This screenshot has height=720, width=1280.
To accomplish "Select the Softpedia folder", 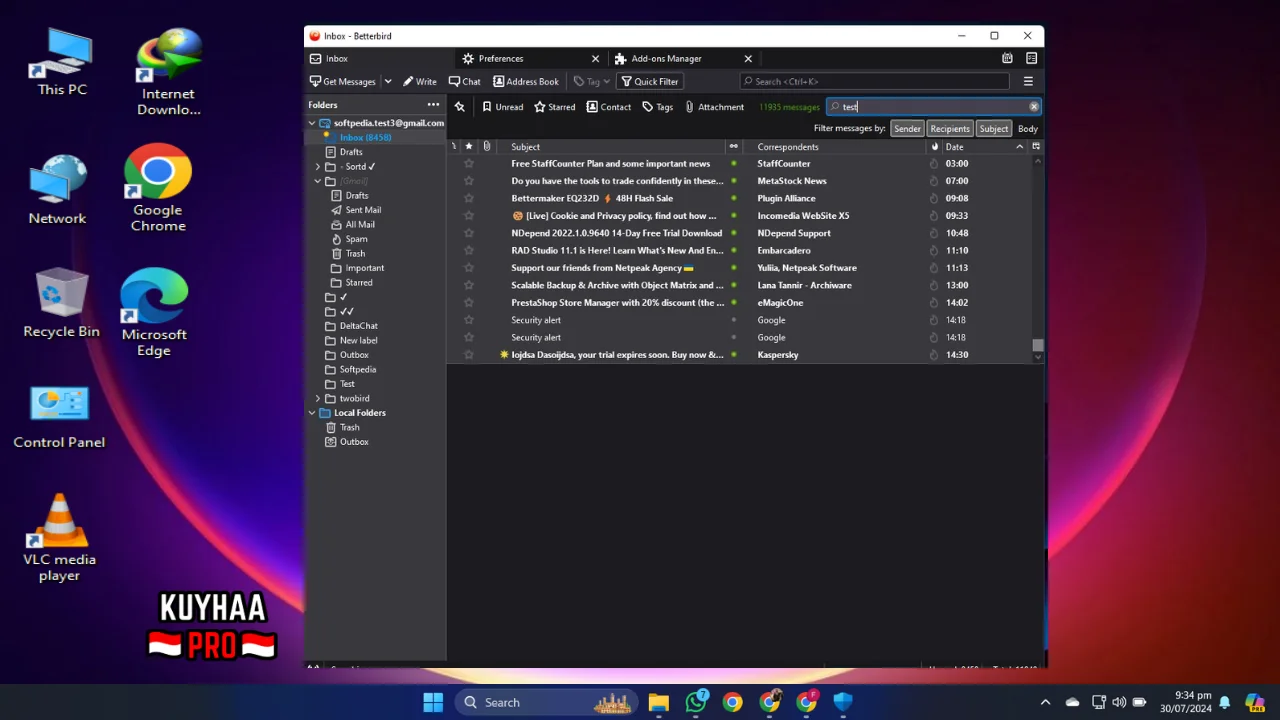I will [x=358, y=370].
